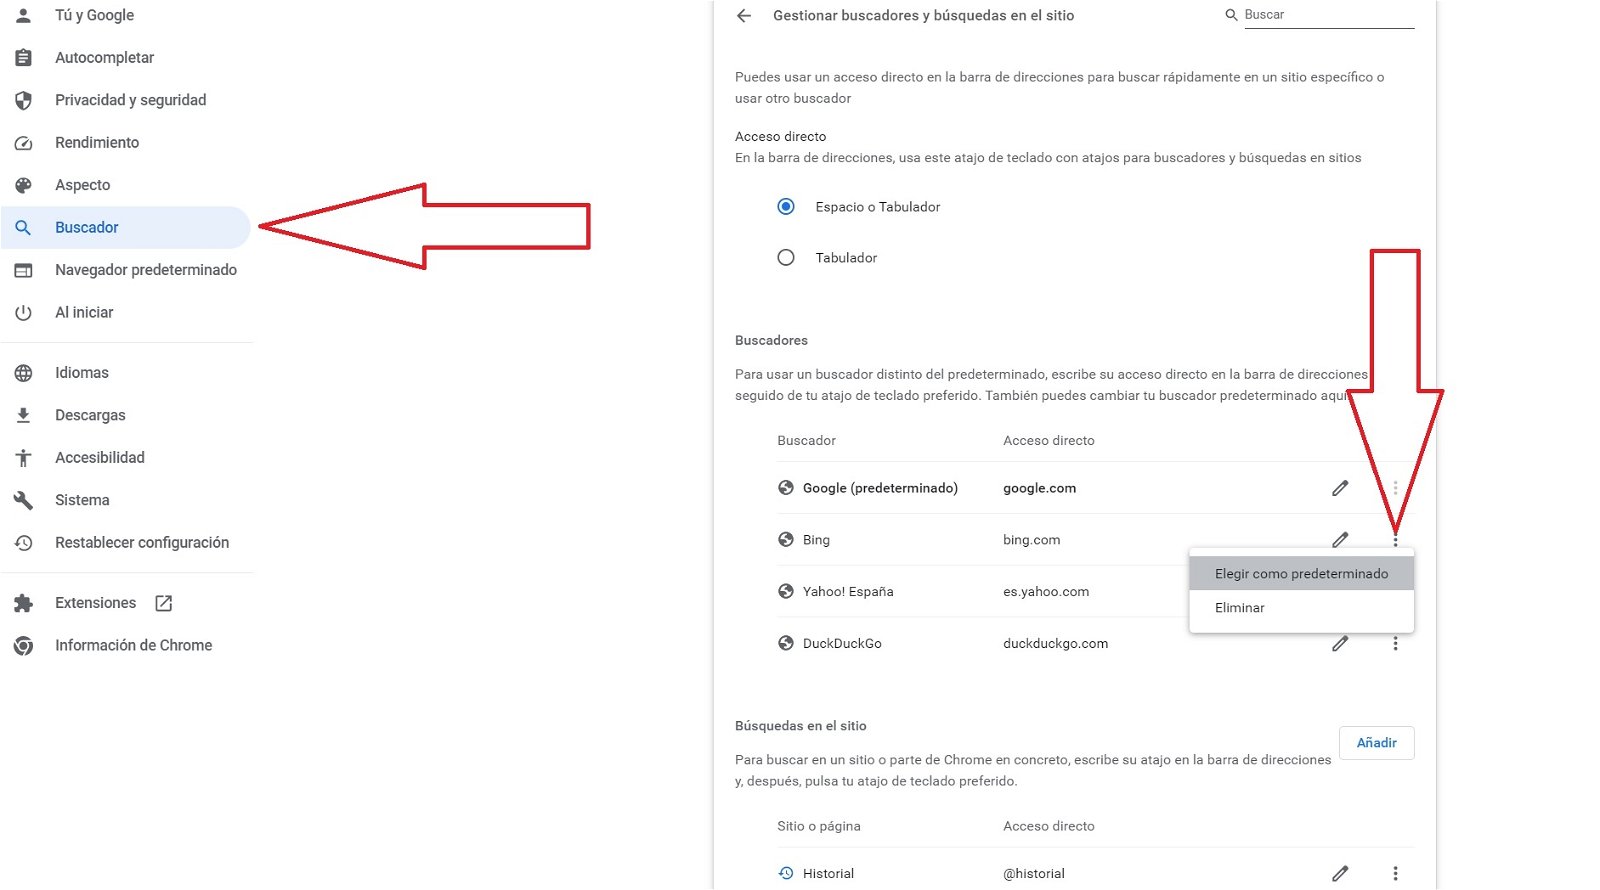Screen dimensions: 1600x890
Task: Click the duckduckgo.com shortcut text
Action: [x=1056, y=643]
